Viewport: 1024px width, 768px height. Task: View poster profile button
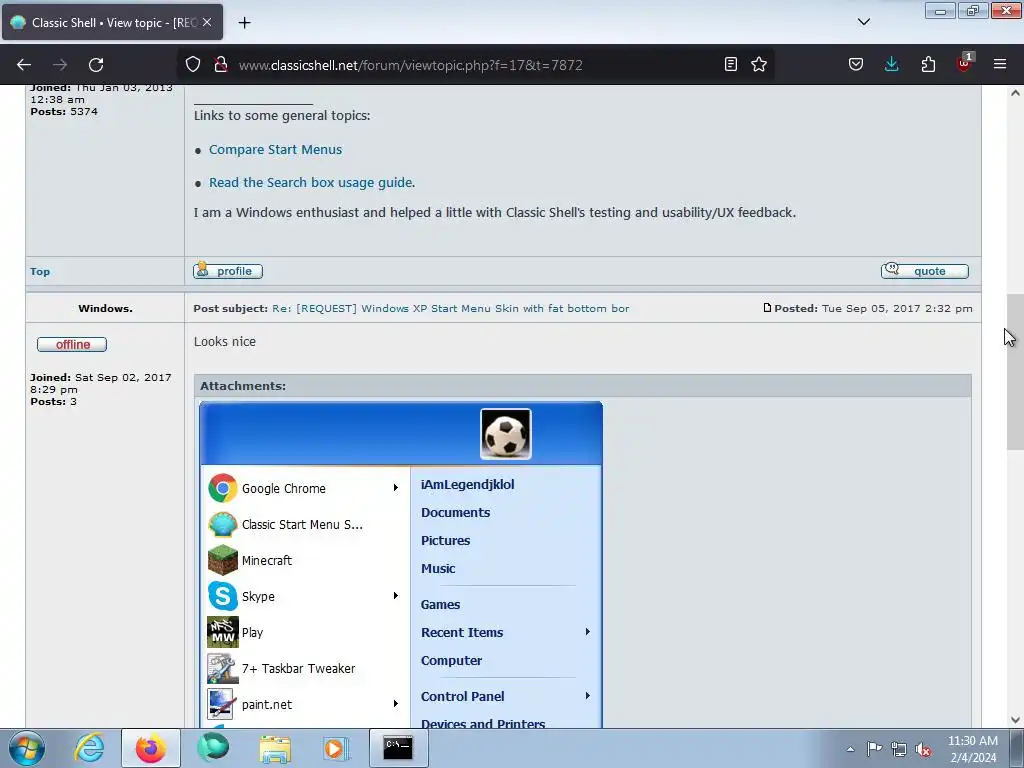pyautogui.click(x=228, y=270)
